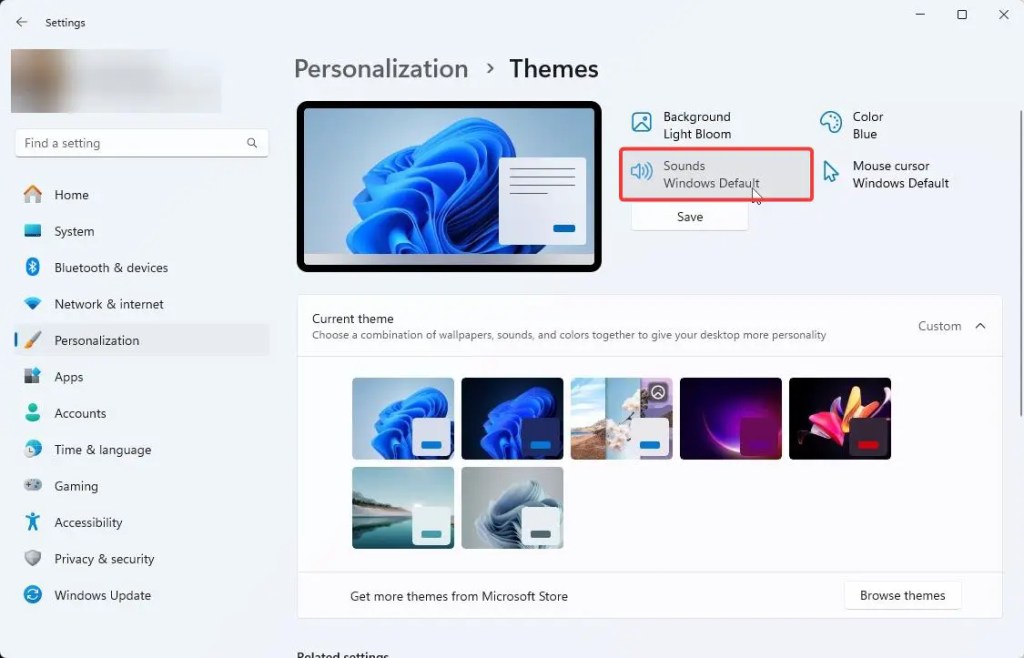Click Personalization in the breadcrumb
1024x658 pixels.
click(x=381, y=69)
